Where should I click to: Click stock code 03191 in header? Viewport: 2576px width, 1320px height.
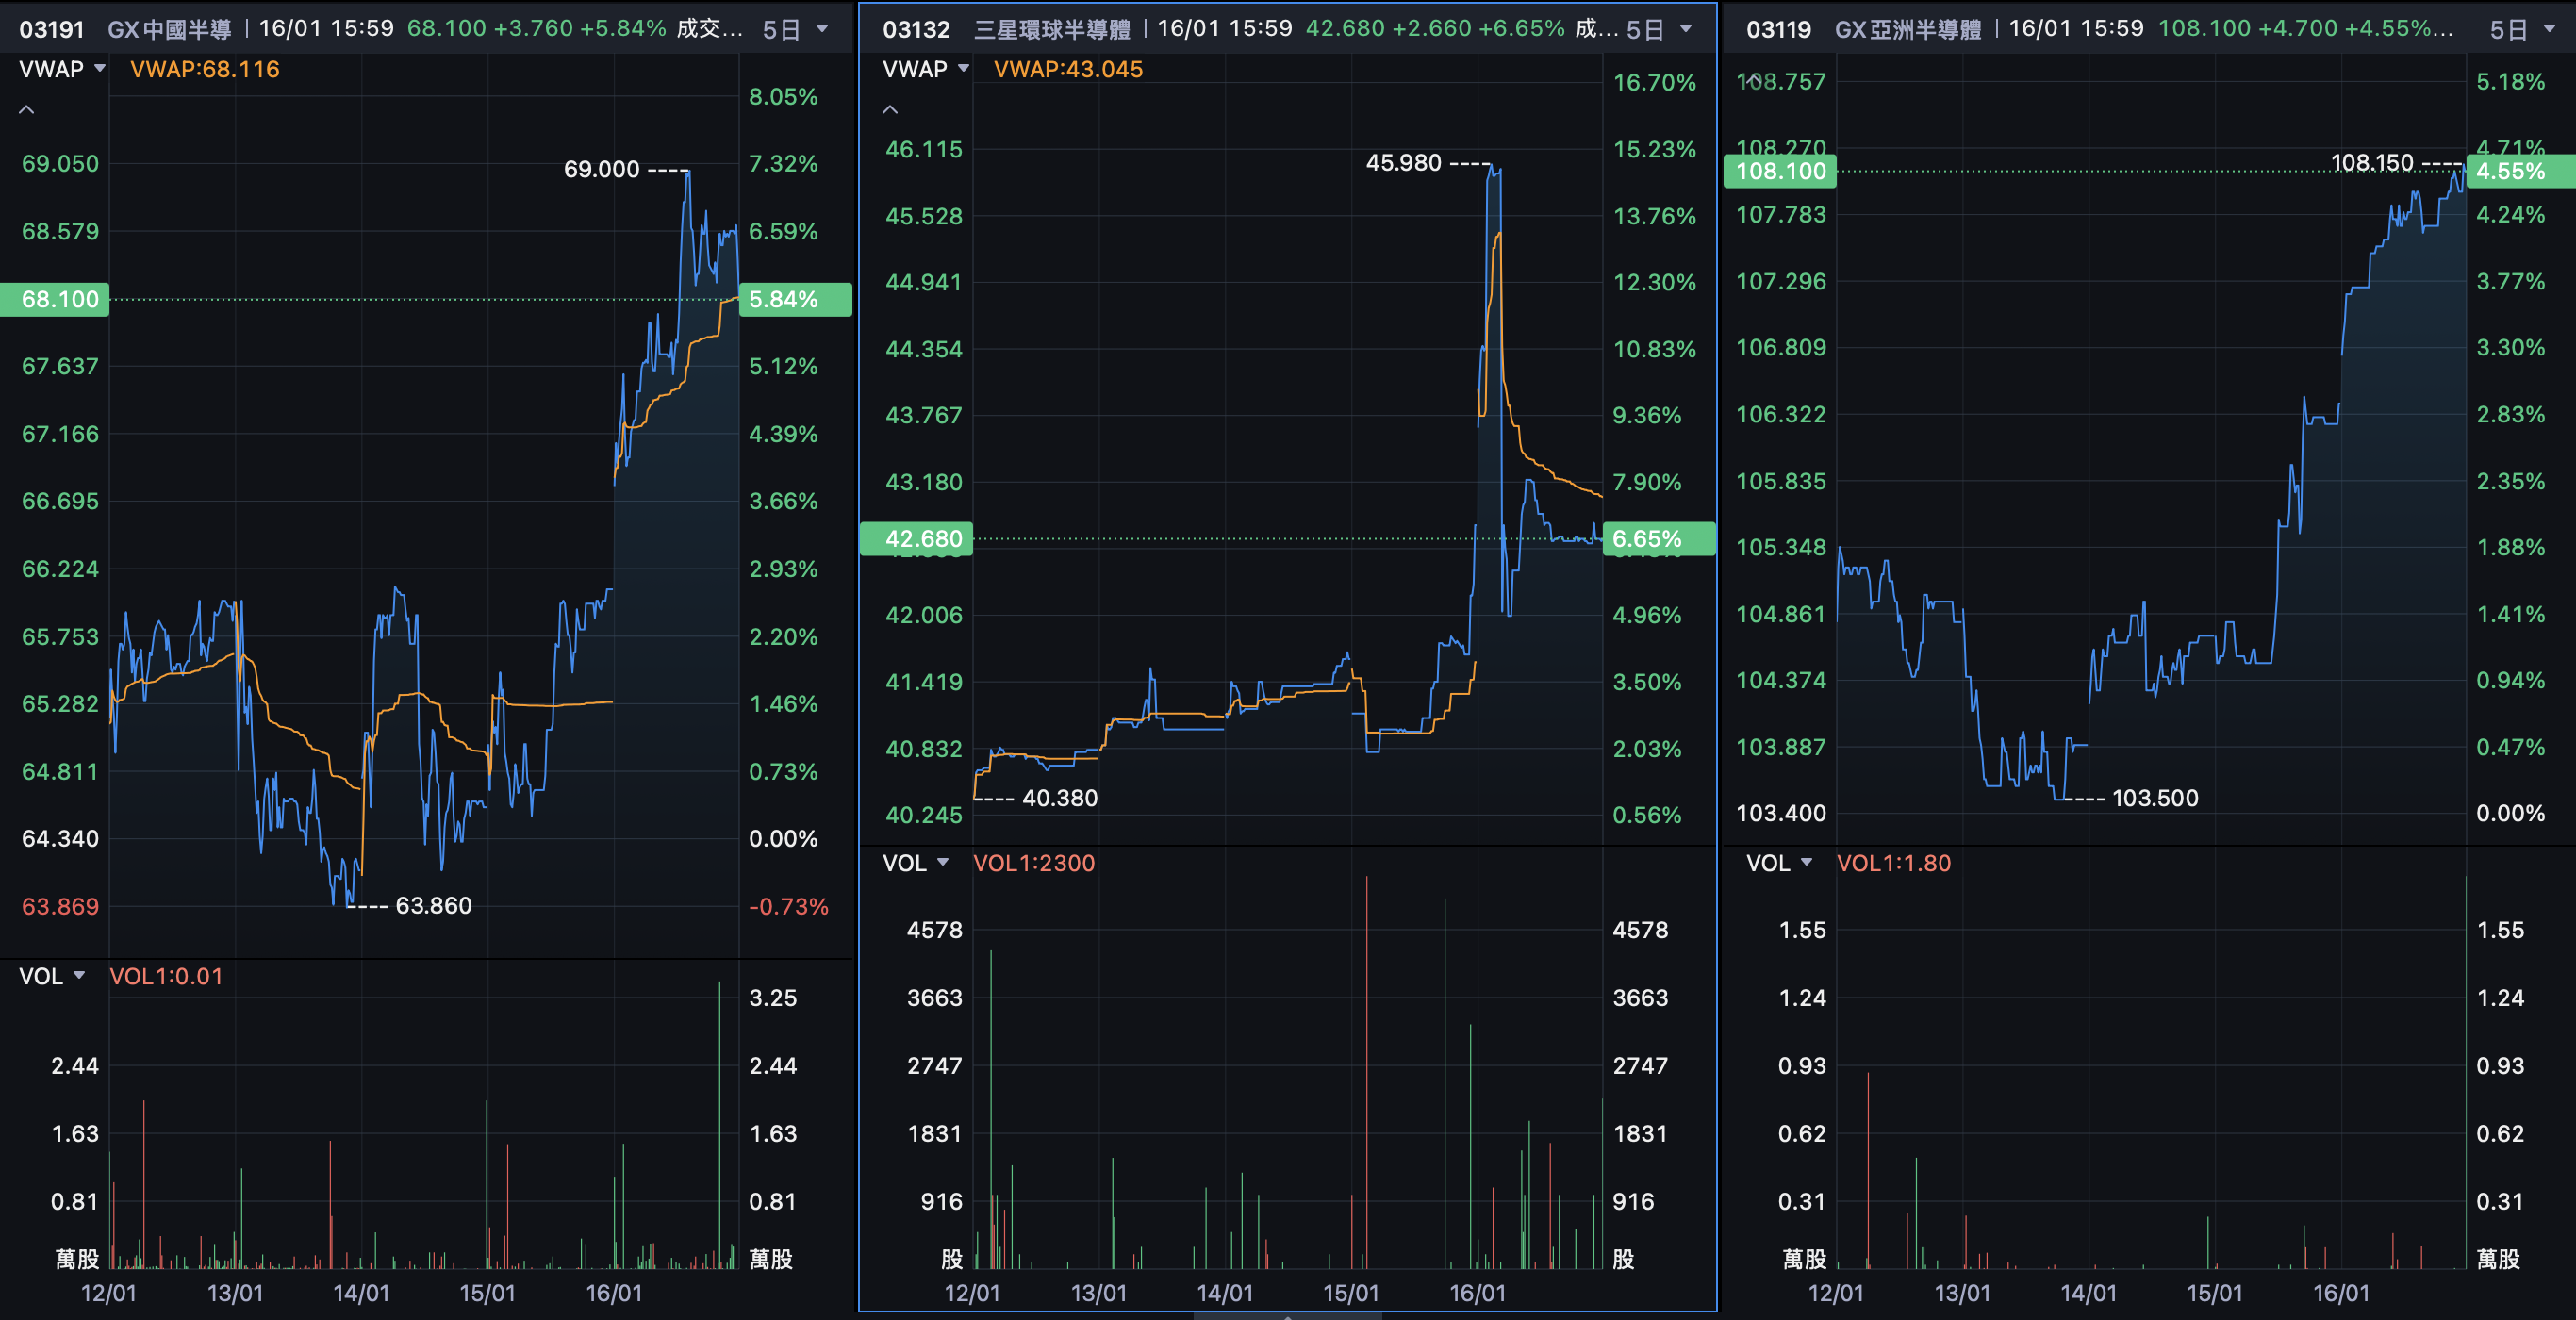[52, 29]
